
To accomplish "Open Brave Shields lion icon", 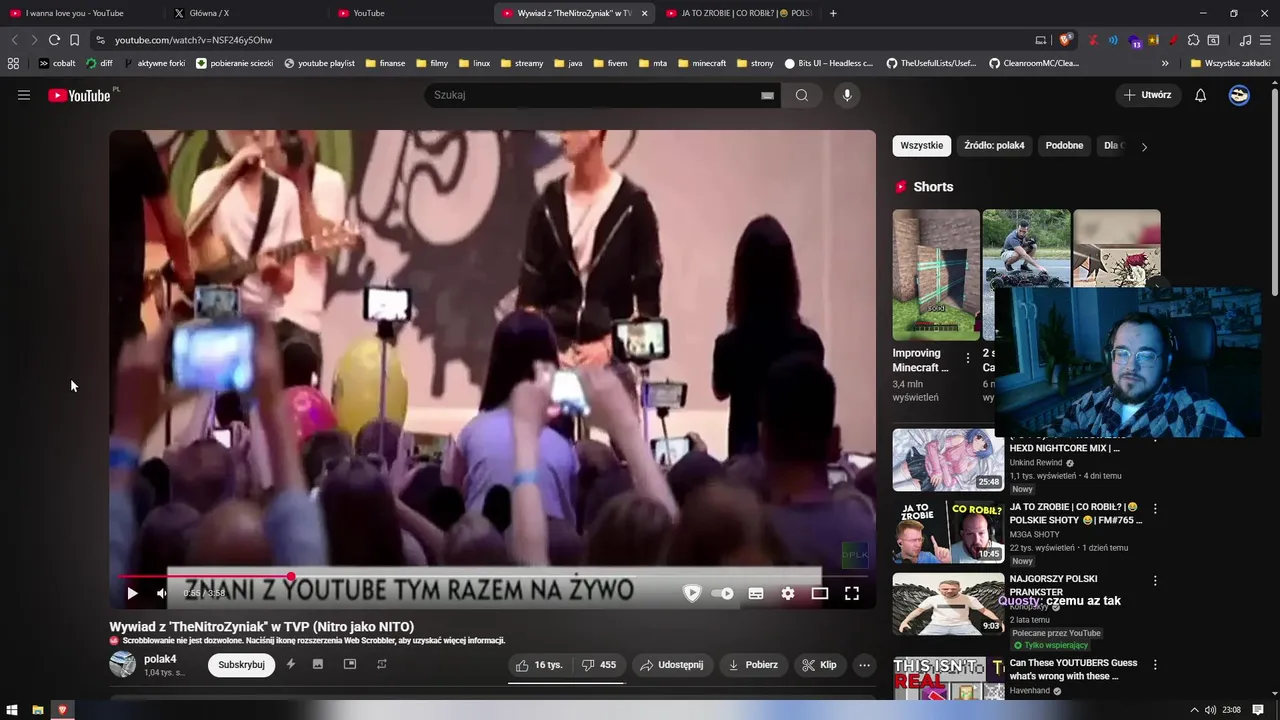I will [x=1065, y=40].
